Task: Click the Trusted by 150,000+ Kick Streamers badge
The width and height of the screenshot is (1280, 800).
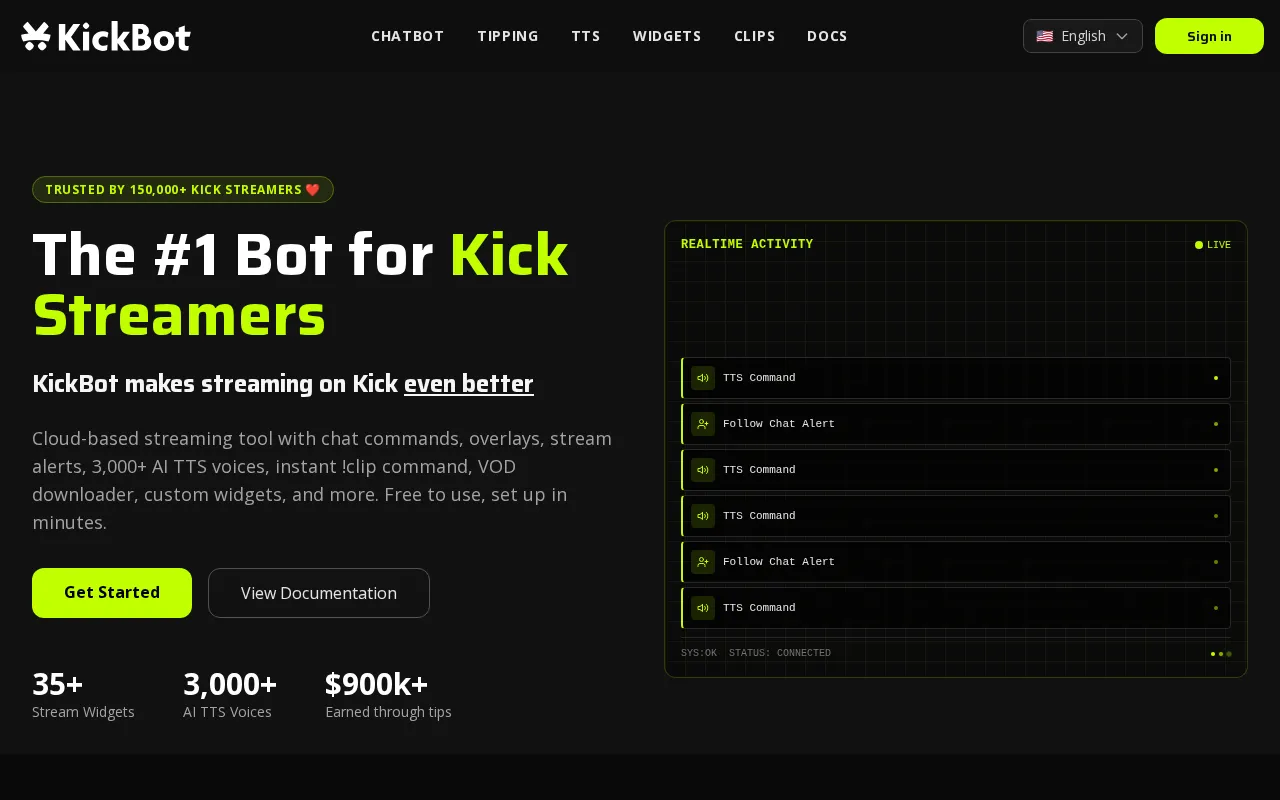Action: [183, 189]
